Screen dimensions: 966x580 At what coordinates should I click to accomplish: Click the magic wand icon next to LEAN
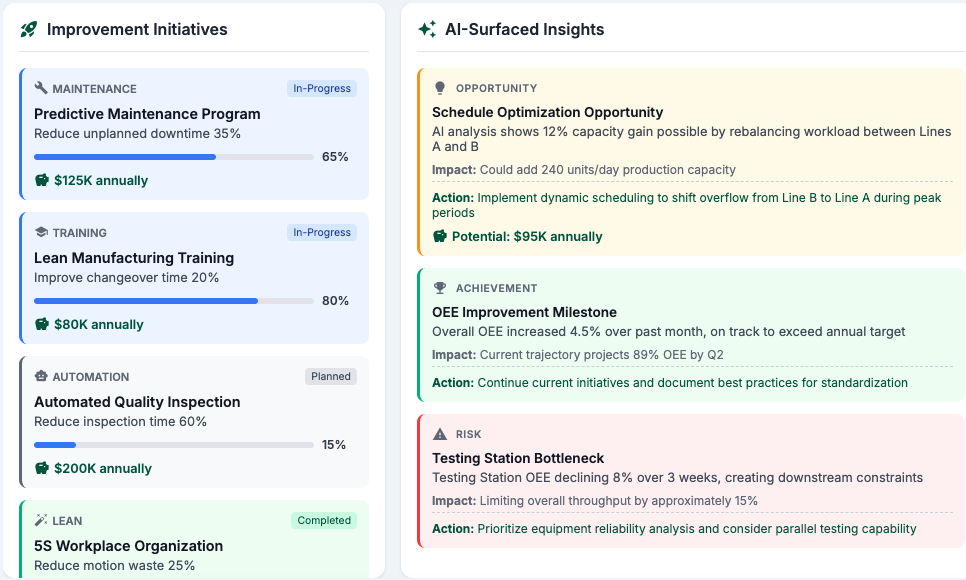pos(41,520)
